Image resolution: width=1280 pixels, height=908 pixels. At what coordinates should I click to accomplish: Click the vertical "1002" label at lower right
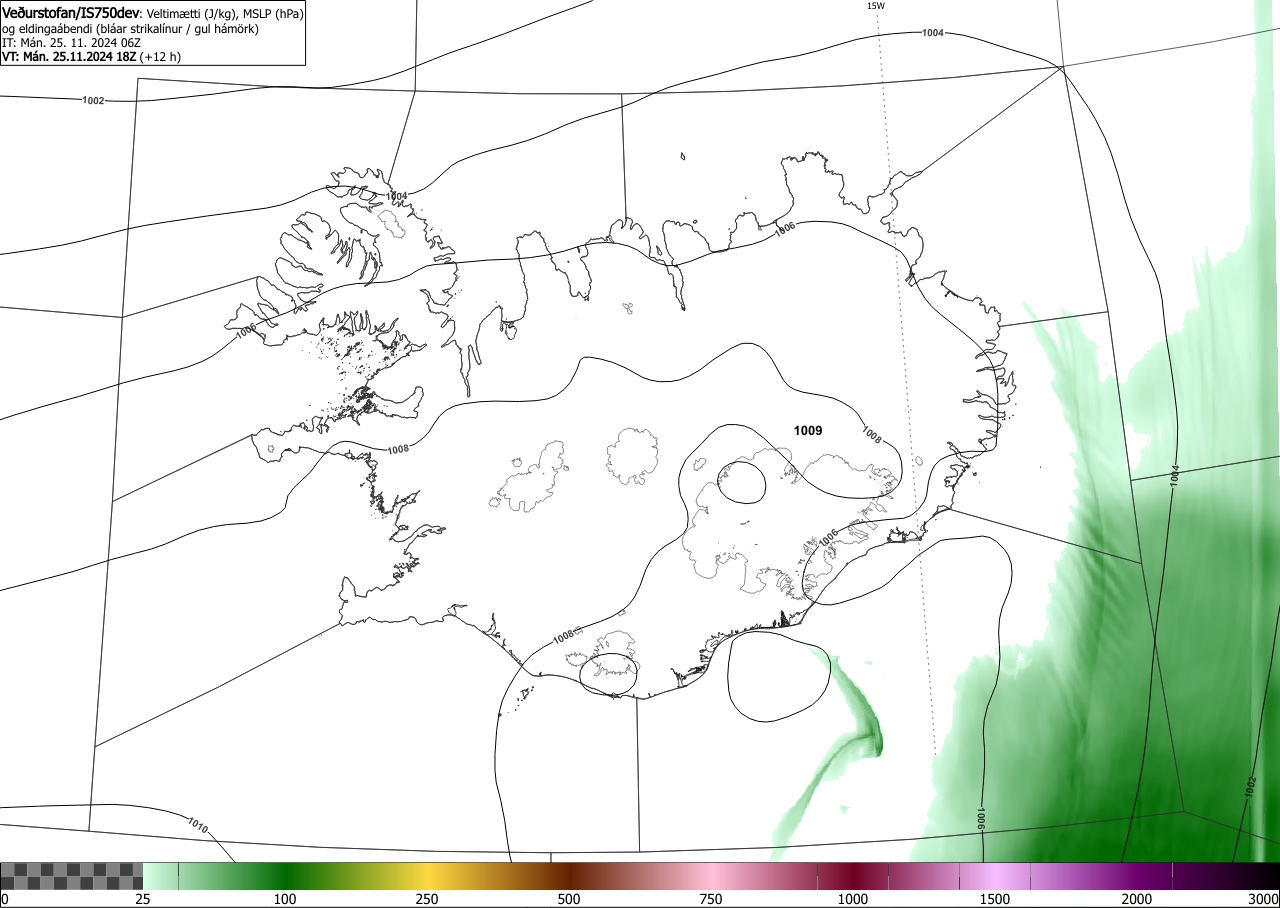[1251, 786]
